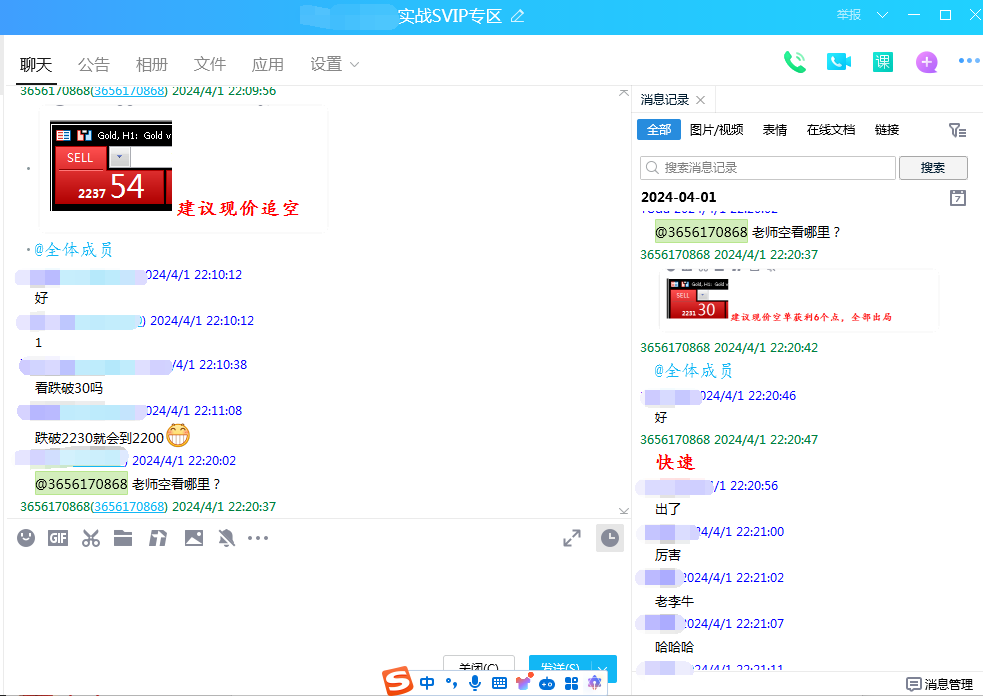Click the 搜索 button
The width and height of the screenshot is (983, 696).
[x=933, y=168]
